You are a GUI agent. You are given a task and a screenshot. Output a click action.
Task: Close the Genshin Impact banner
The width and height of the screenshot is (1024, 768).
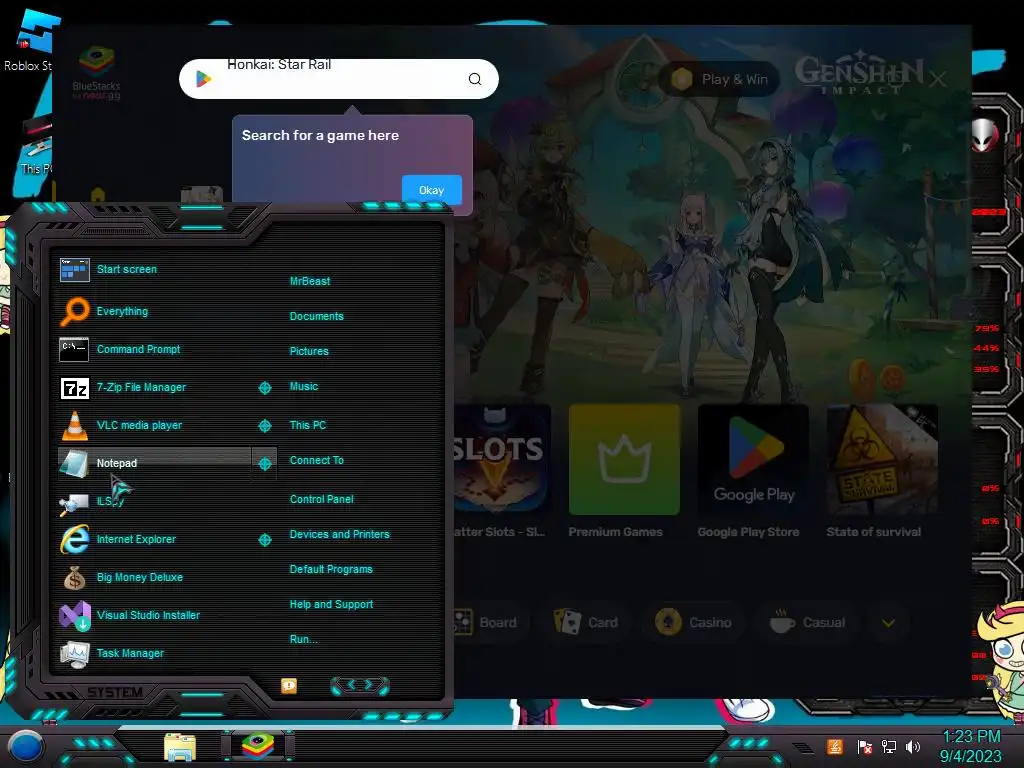click(x=938, y=80)
